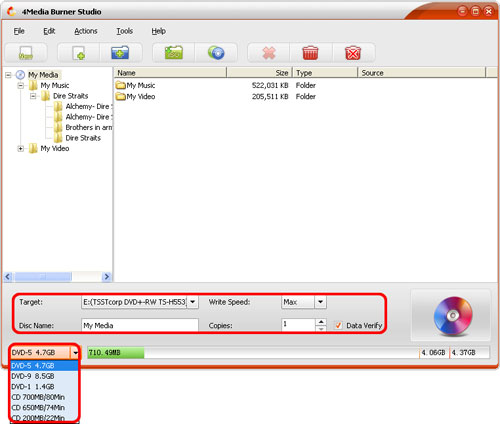Sort by the Type column header
The height and width of the screenshot is (424, 500).
325,73
